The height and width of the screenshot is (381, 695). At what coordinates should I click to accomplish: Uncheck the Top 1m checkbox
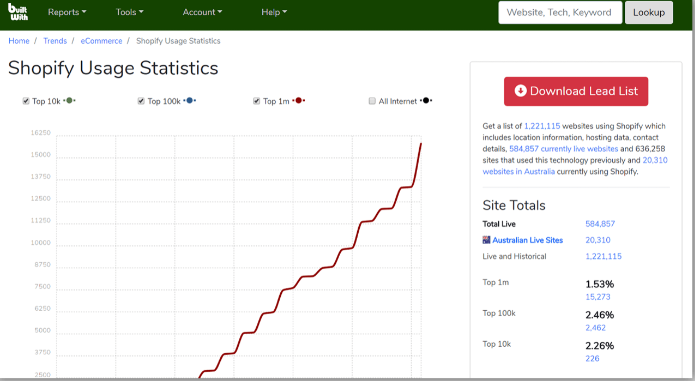(x=256, y=101)
